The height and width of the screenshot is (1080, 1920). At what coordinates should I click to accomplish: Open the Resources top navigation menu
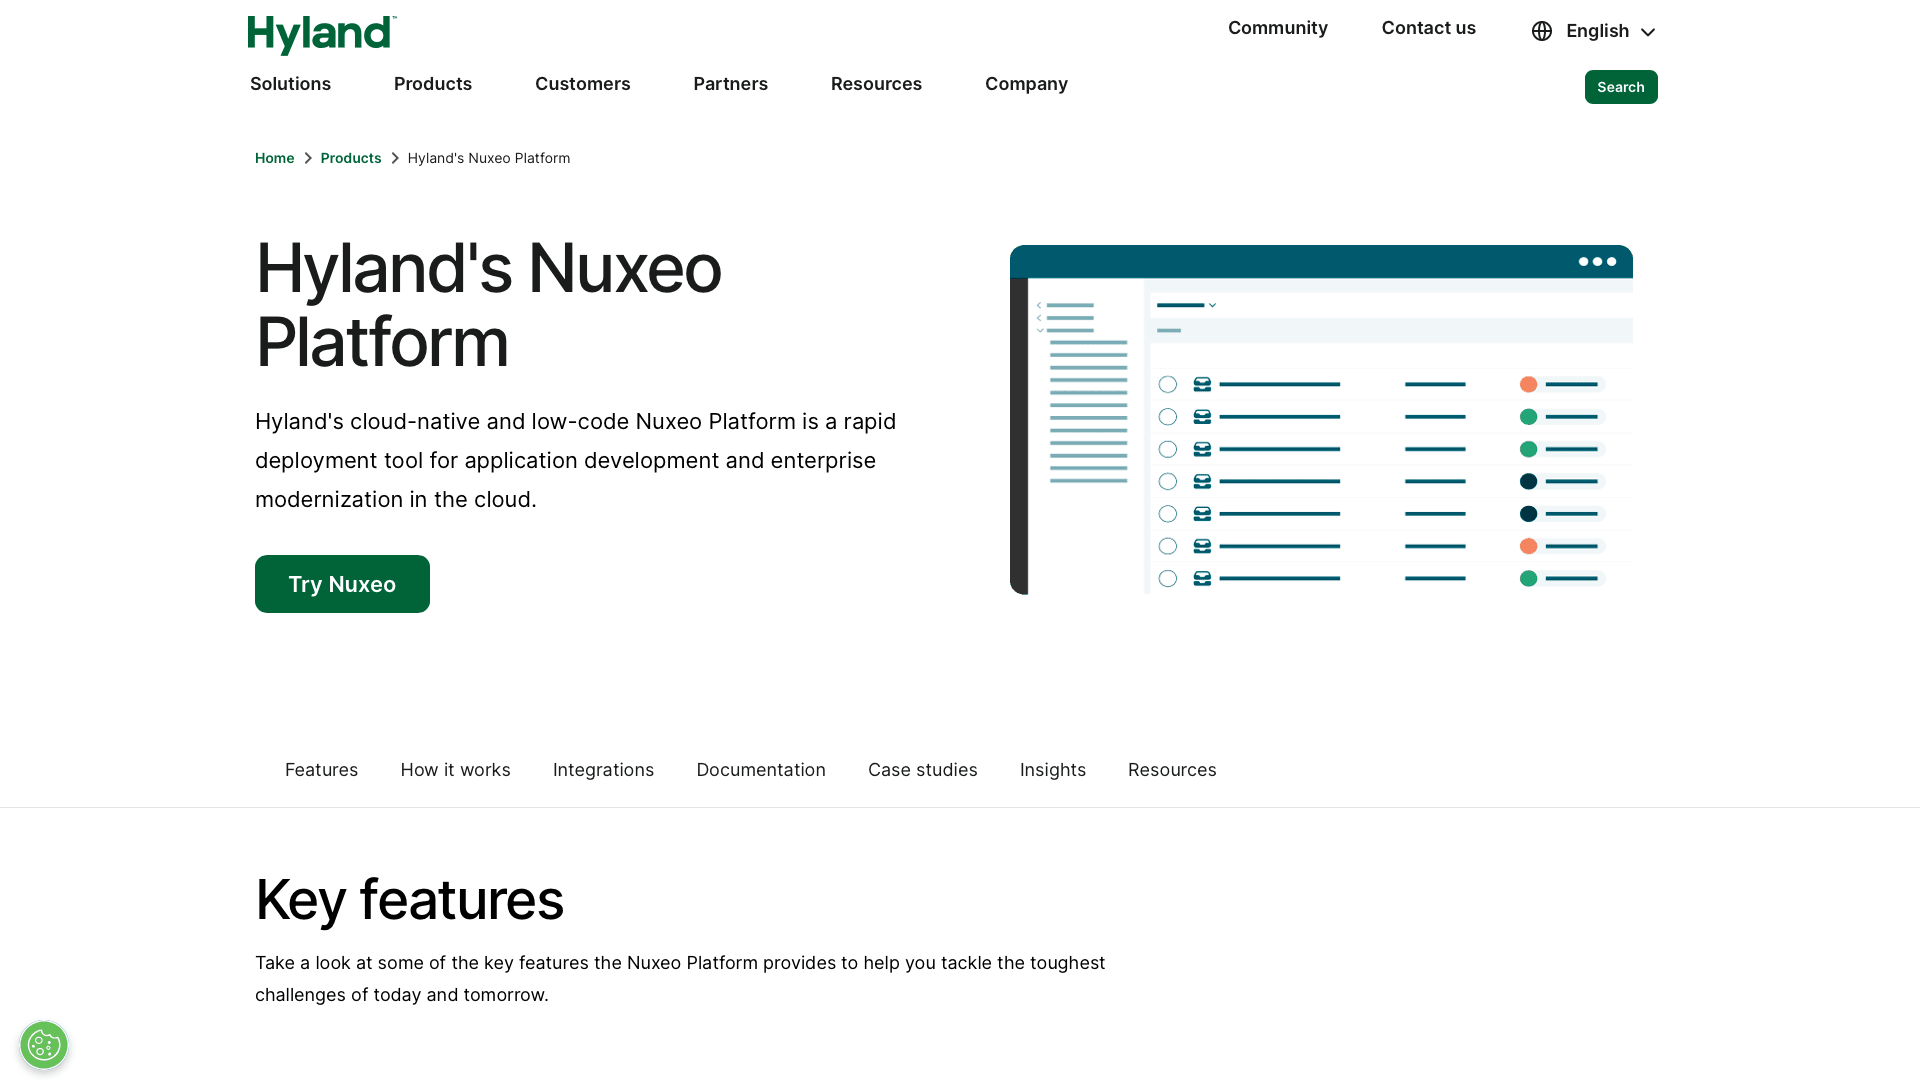[876, 84]
